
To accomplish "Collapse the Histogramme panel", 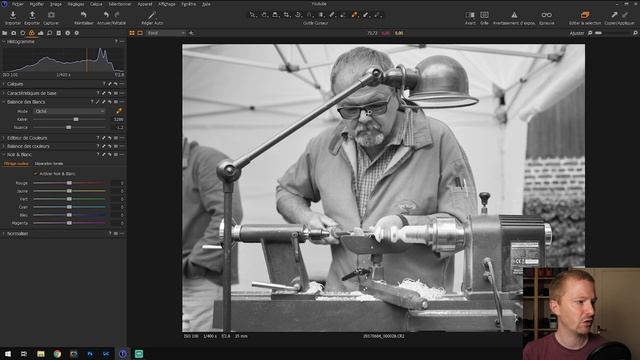I will pyautogui.click(x=4, y=42).
